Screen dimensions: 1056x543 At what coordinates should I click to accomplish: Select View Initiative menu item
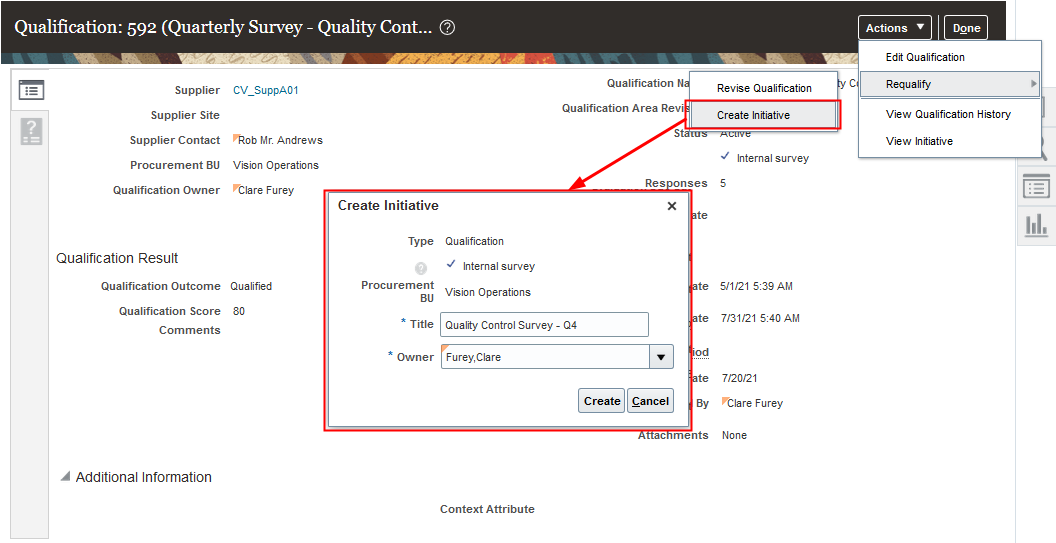pos(919,141)
